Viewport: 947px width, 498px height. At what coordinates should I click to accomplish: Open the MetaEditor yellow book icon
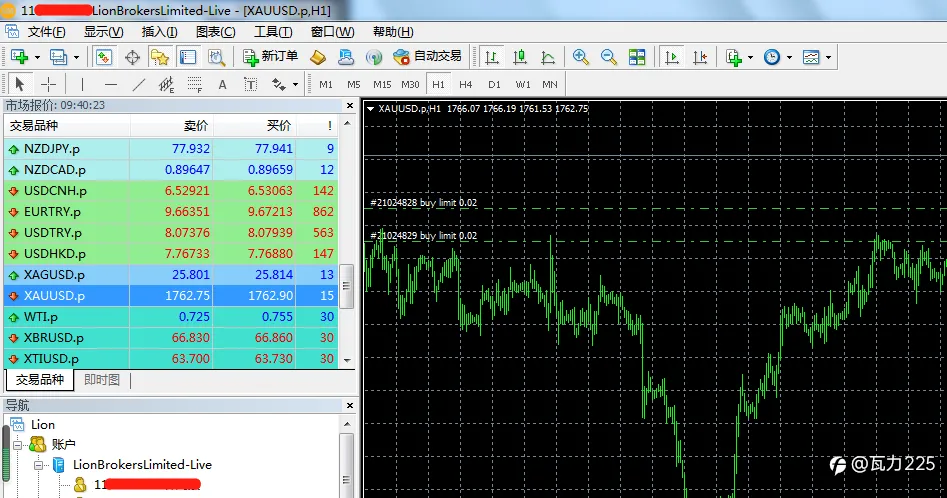318,57
